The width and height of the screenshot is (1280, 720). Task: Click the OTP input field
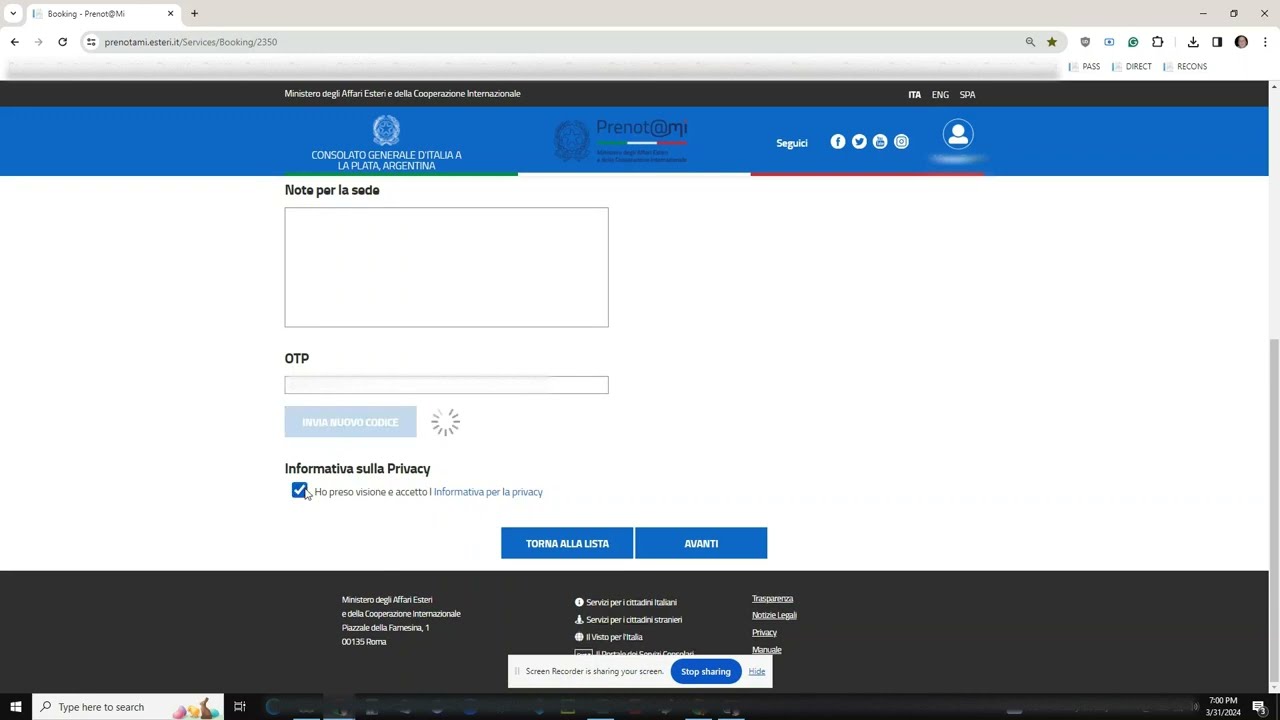[x=446, y=385]
